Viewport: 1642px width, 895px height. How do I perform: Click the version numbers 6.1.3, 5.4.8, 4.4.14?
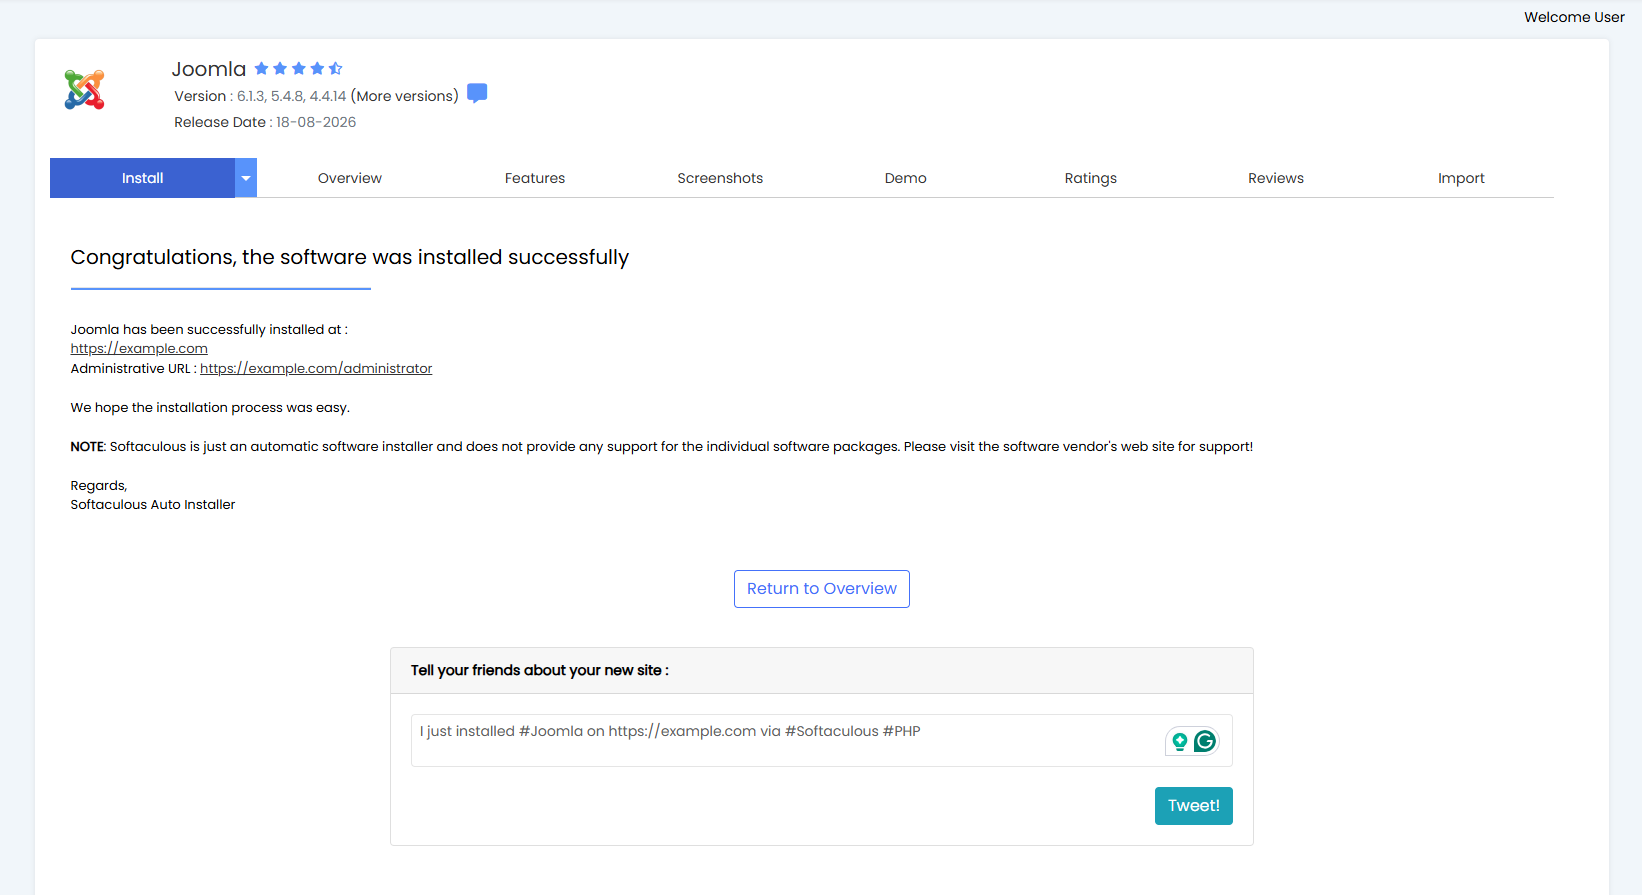coord(291,96)
